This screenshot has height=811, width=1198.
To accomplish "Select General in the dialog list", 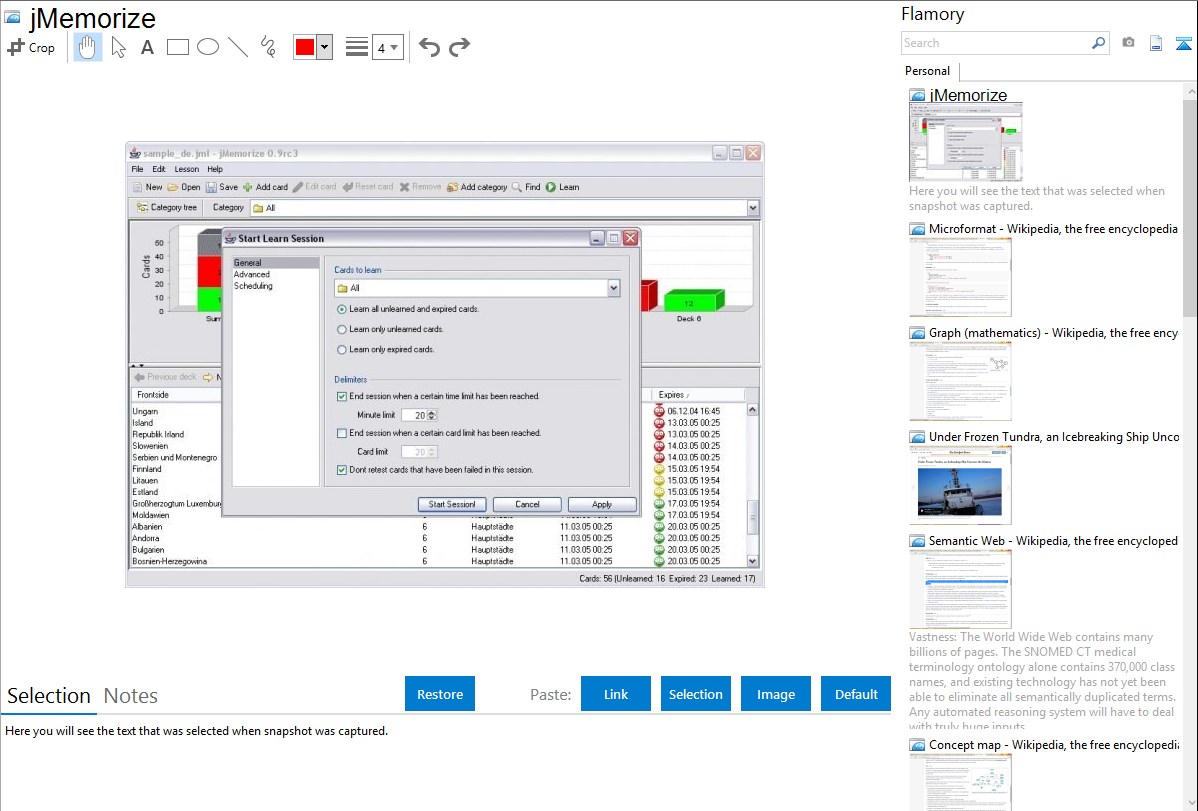I will 276,263.
